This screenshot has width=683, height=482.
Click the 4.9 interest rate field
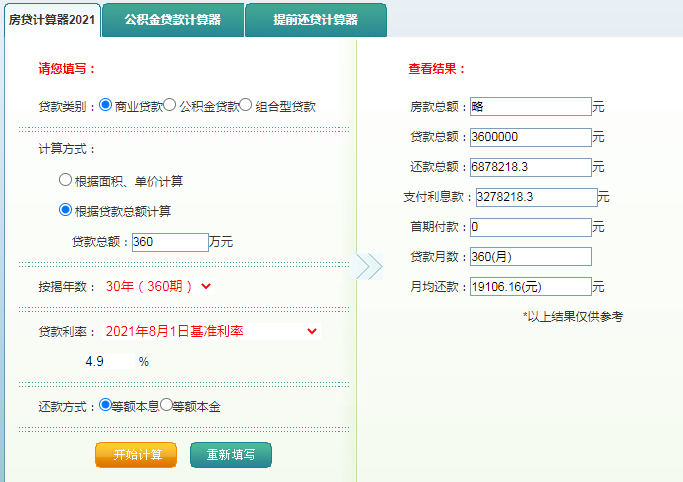108,361
